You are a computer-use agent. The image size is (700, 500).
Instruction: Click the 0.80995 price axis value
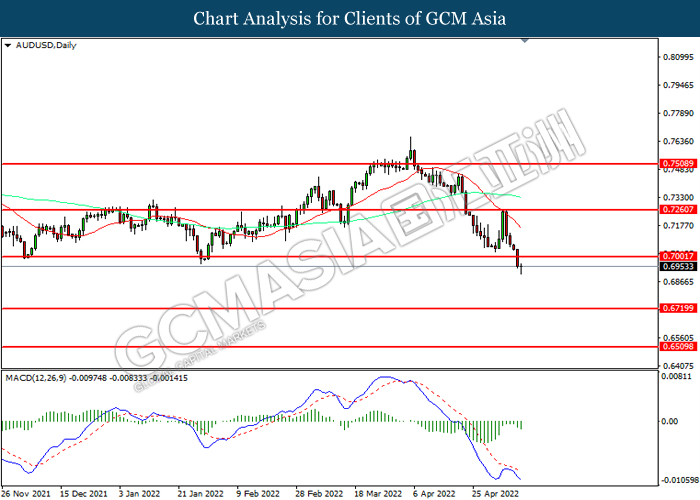(x=679, y=57)
